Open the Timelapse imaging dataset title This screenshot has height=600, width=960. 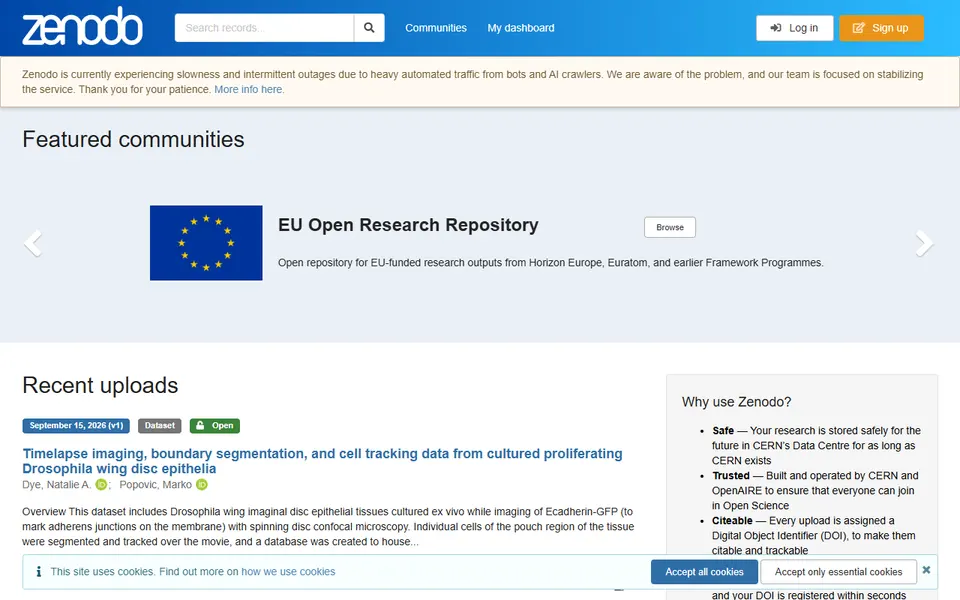[322, 461]
